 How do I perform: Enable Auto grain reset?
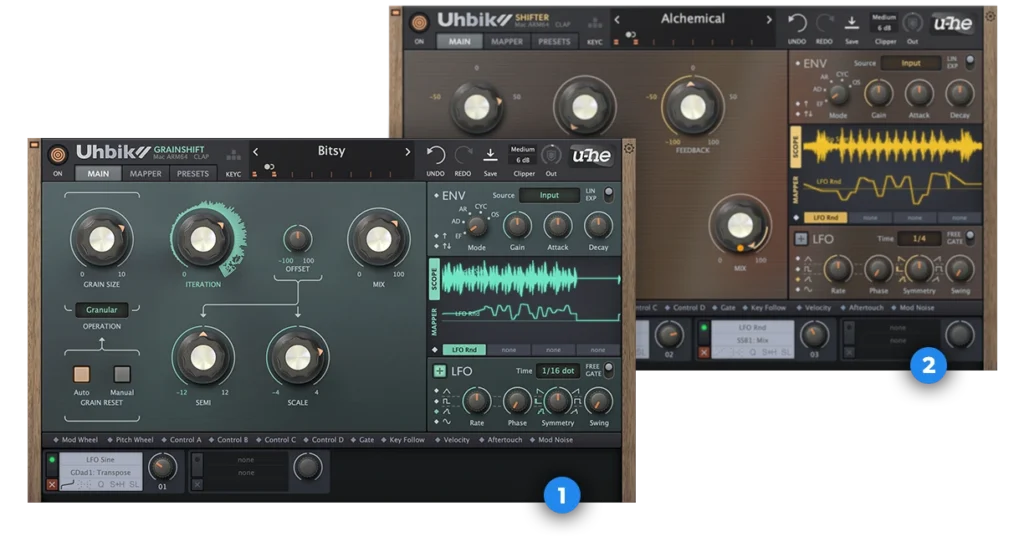(x=82, y=375)
